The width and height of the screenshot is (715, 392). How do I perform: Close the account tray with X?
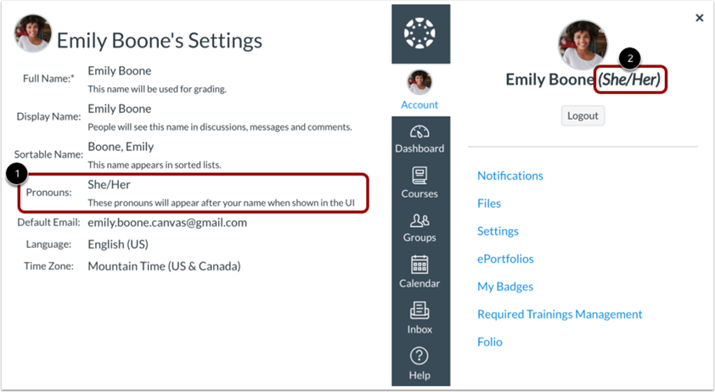699,18
